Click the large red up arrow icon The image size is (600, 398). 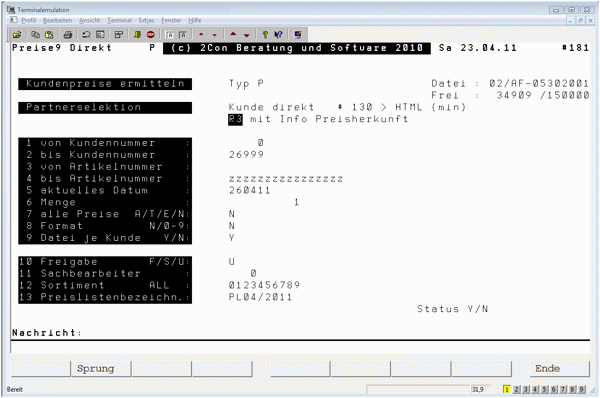[233, 34]
